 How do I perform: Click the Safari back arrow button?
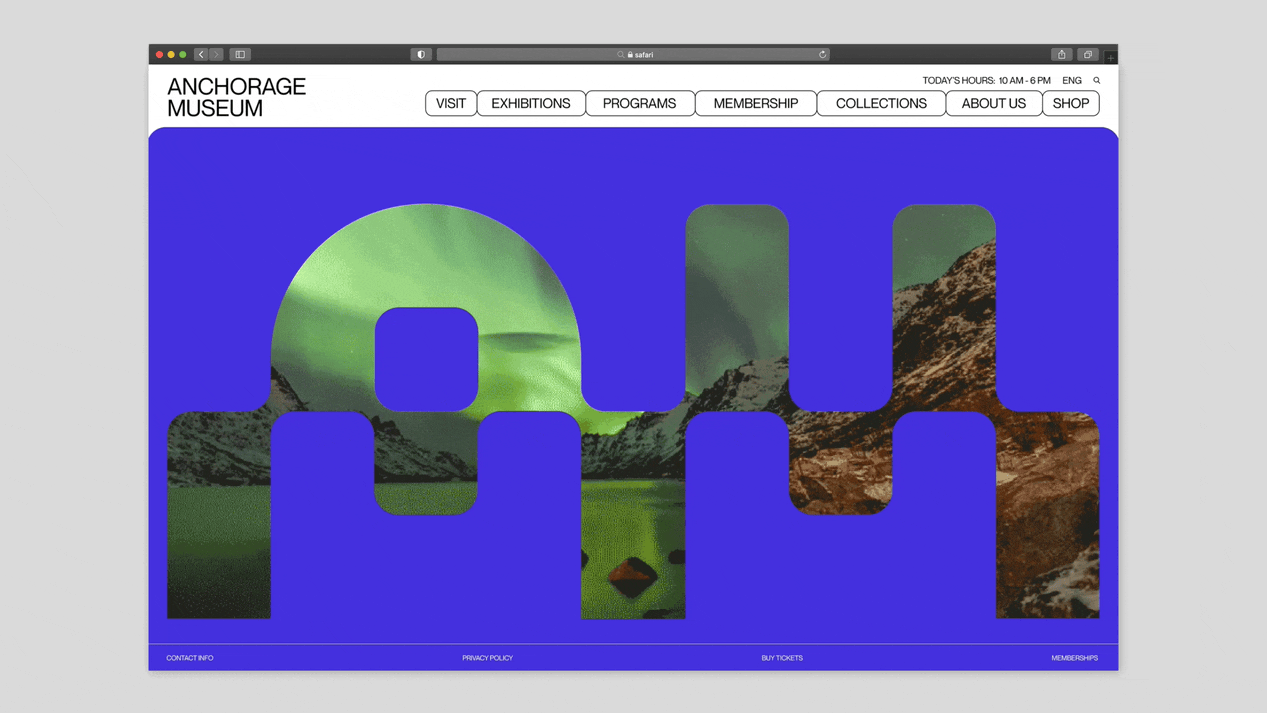[x=201, y=54]
